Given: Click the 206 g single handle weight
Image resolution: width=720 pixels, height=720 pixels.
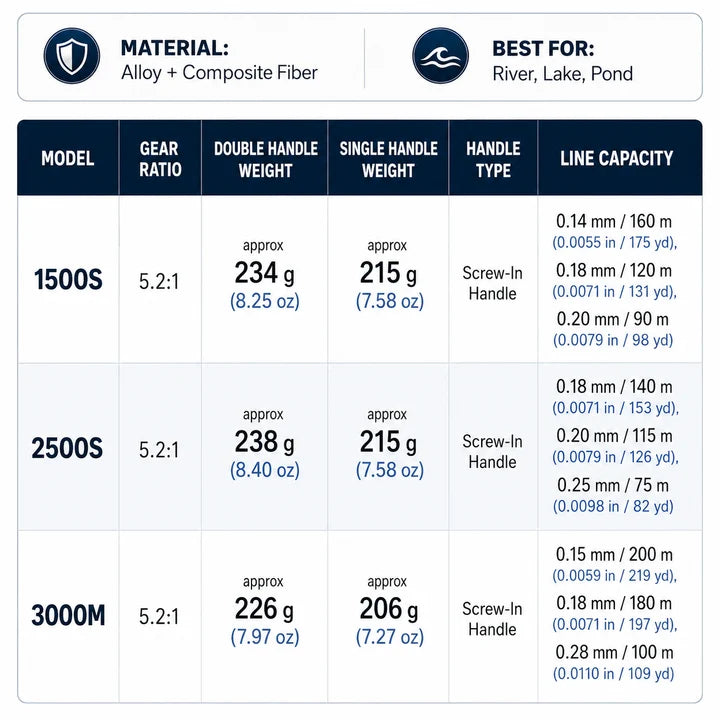Looking at the screenshot, I should 389,609.
